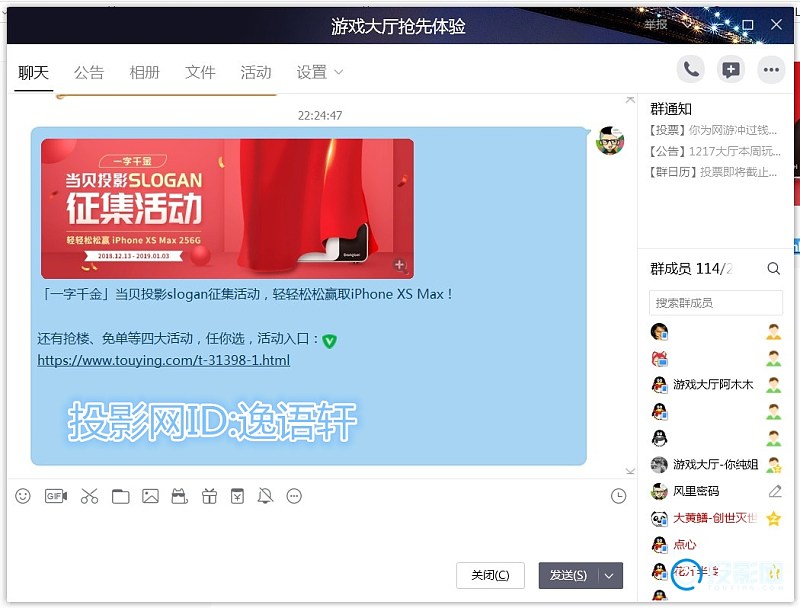The height and width of the screenshot is (608, 800).
Task: Click the invite/add chat bubble icon
Action: (x=731, y=69)
